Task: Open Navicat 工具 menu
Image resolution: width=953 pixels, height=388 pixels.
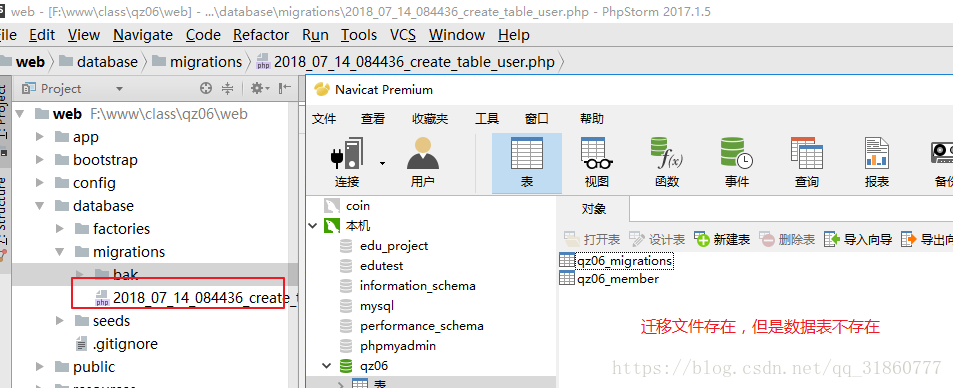Action: 487,119
